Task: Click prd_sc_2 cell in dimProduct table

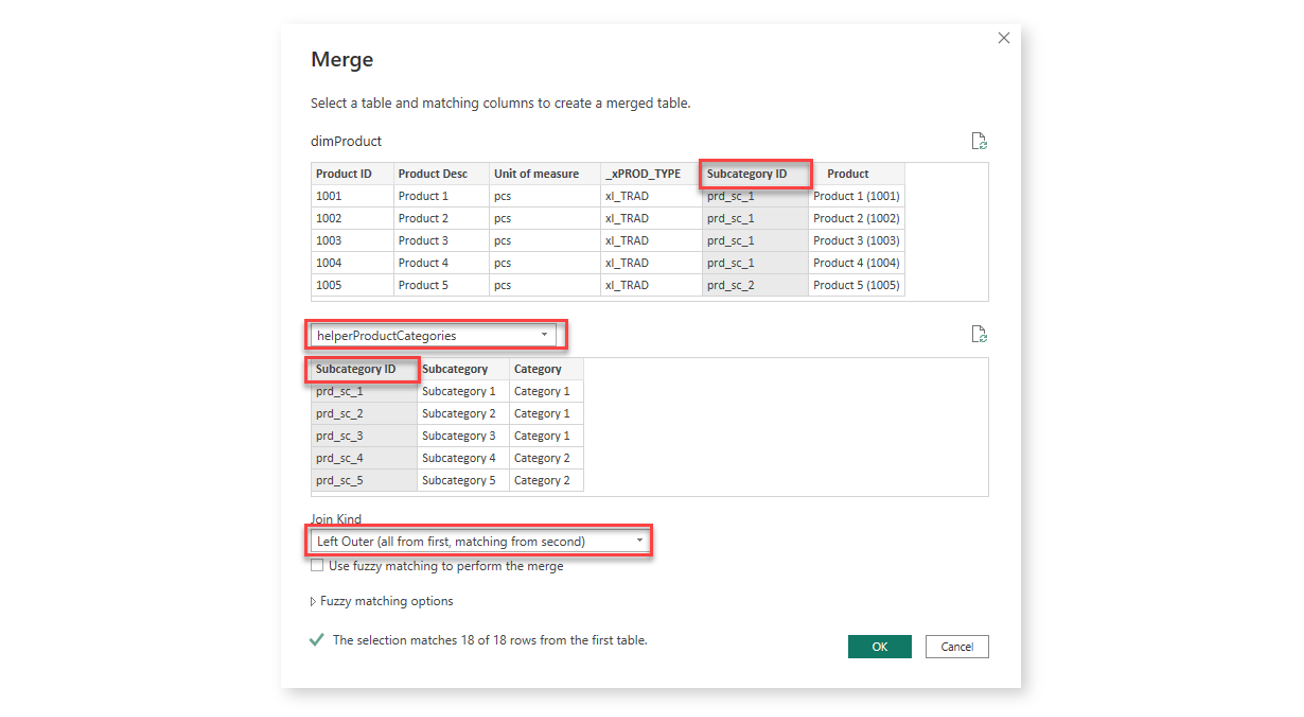Action: (755, 285)
